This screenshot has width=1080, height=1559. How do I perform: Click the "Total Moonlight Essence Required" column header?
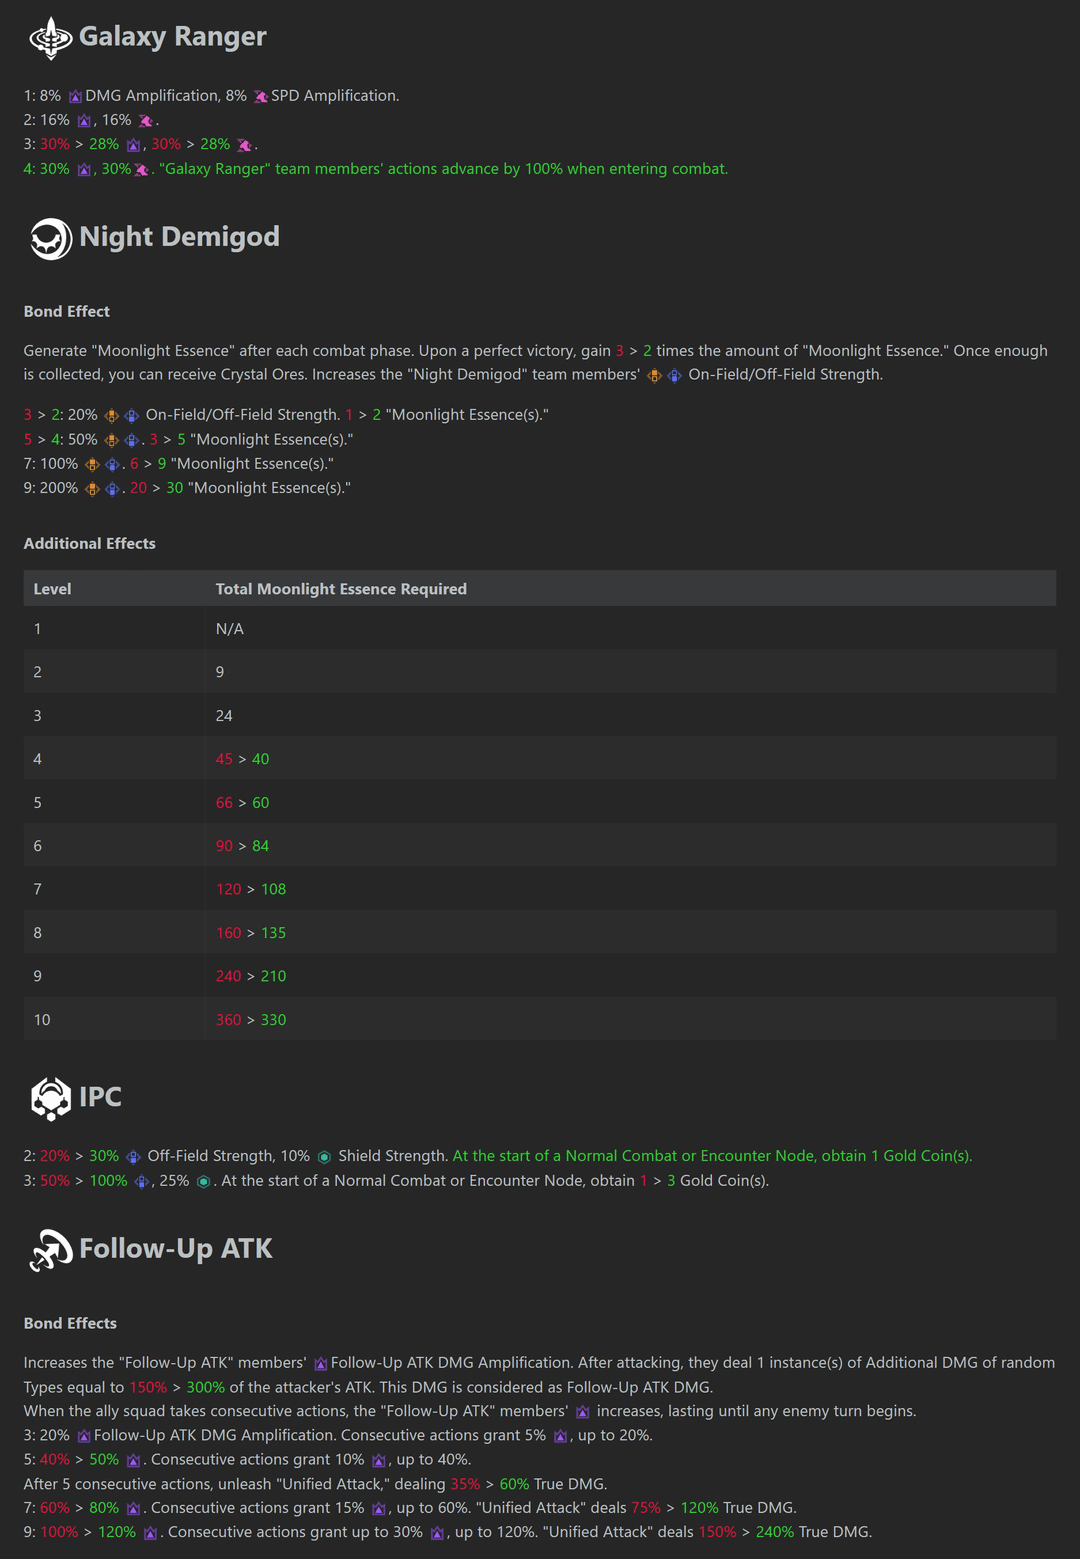tap(341, 589)
